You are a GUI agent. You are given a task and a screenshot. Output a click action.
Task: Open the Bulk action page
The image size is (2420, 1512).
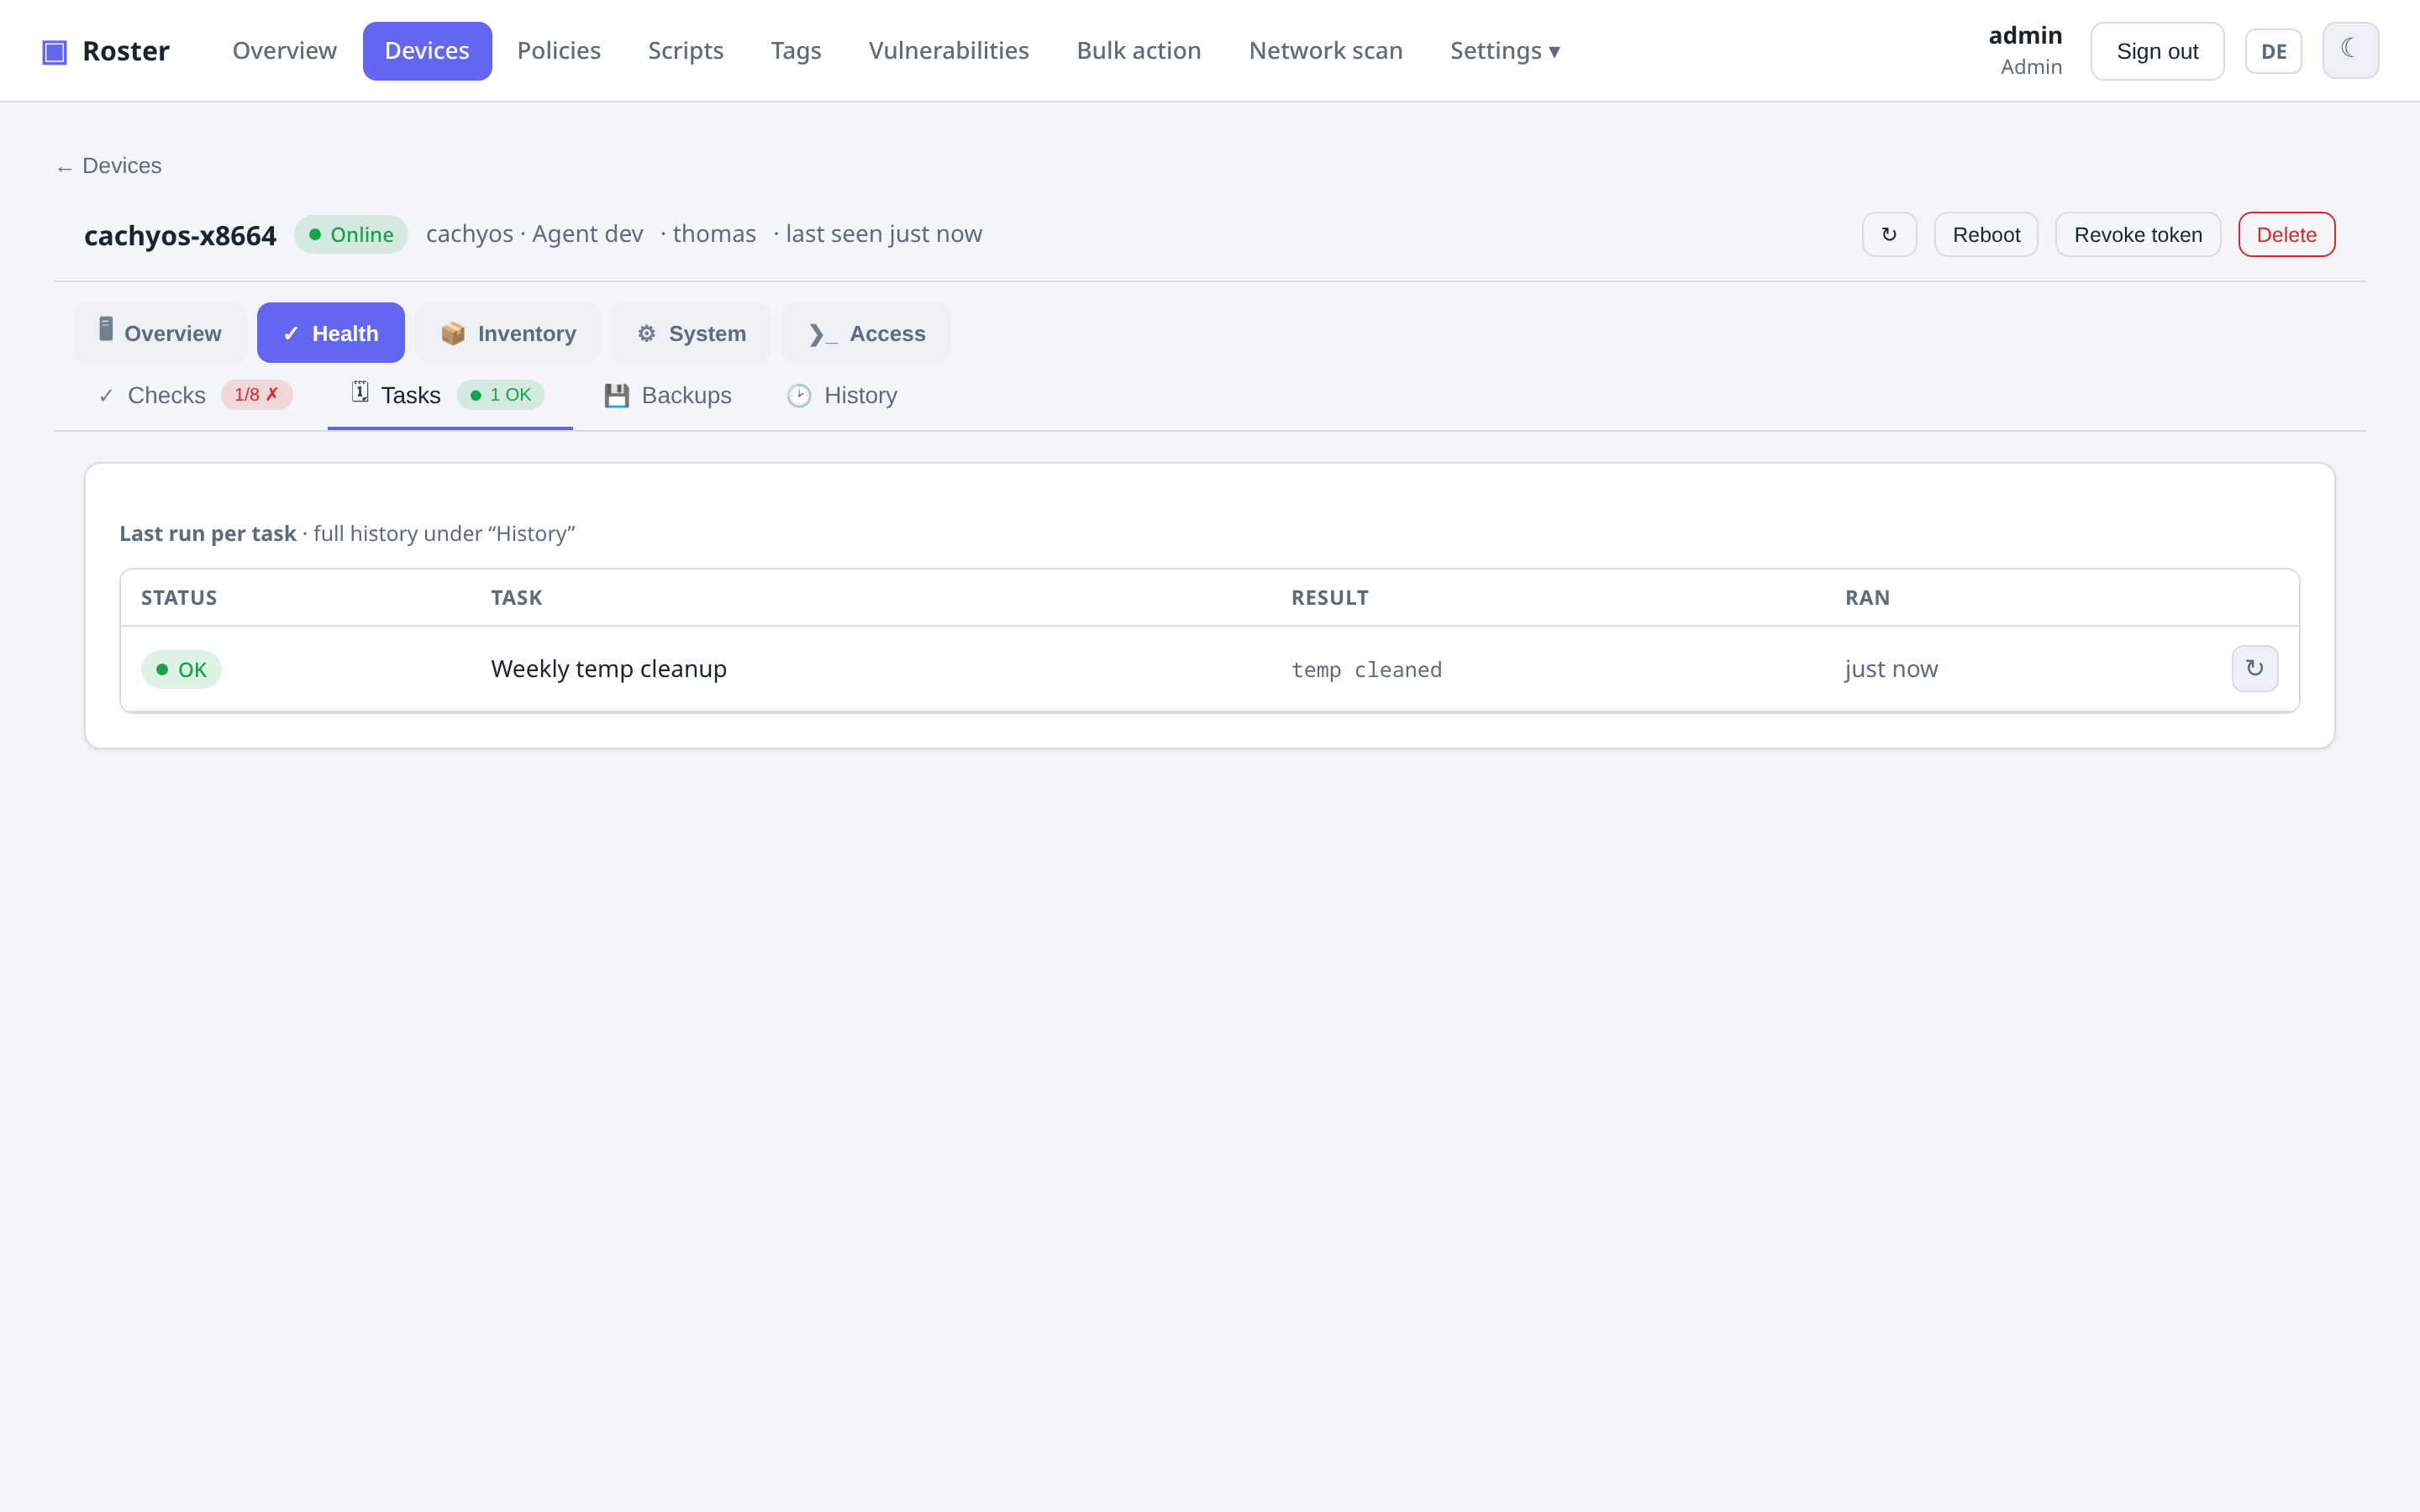(1138, 51)
